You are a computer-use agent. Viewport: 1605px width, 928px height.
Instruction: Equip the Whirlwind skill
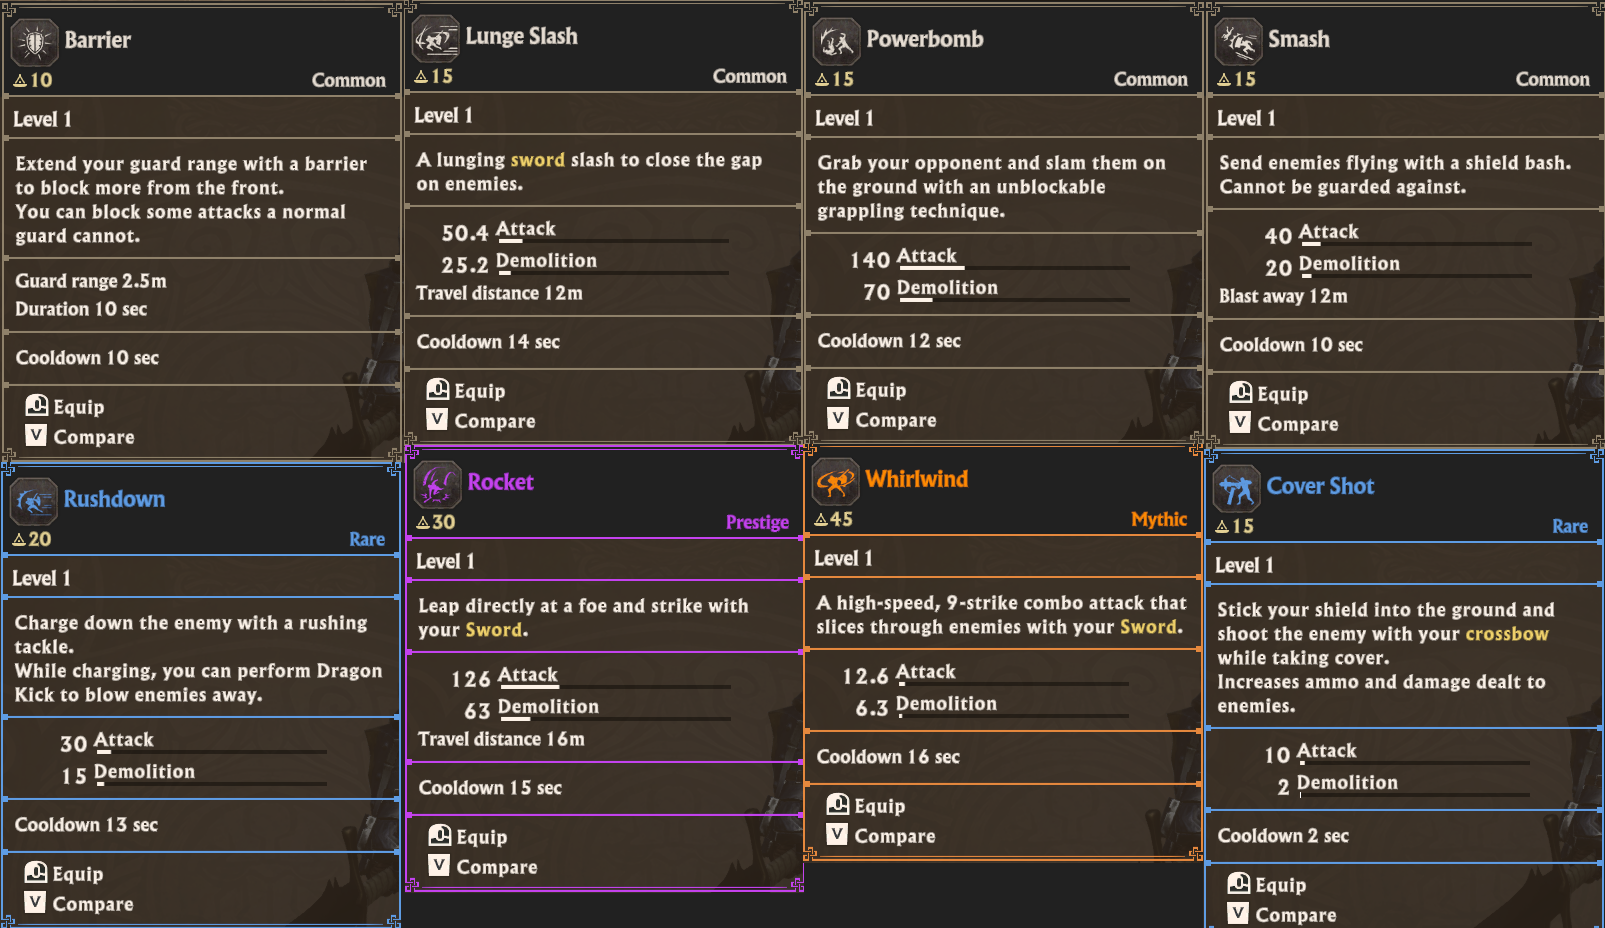(x=867, y=806)
